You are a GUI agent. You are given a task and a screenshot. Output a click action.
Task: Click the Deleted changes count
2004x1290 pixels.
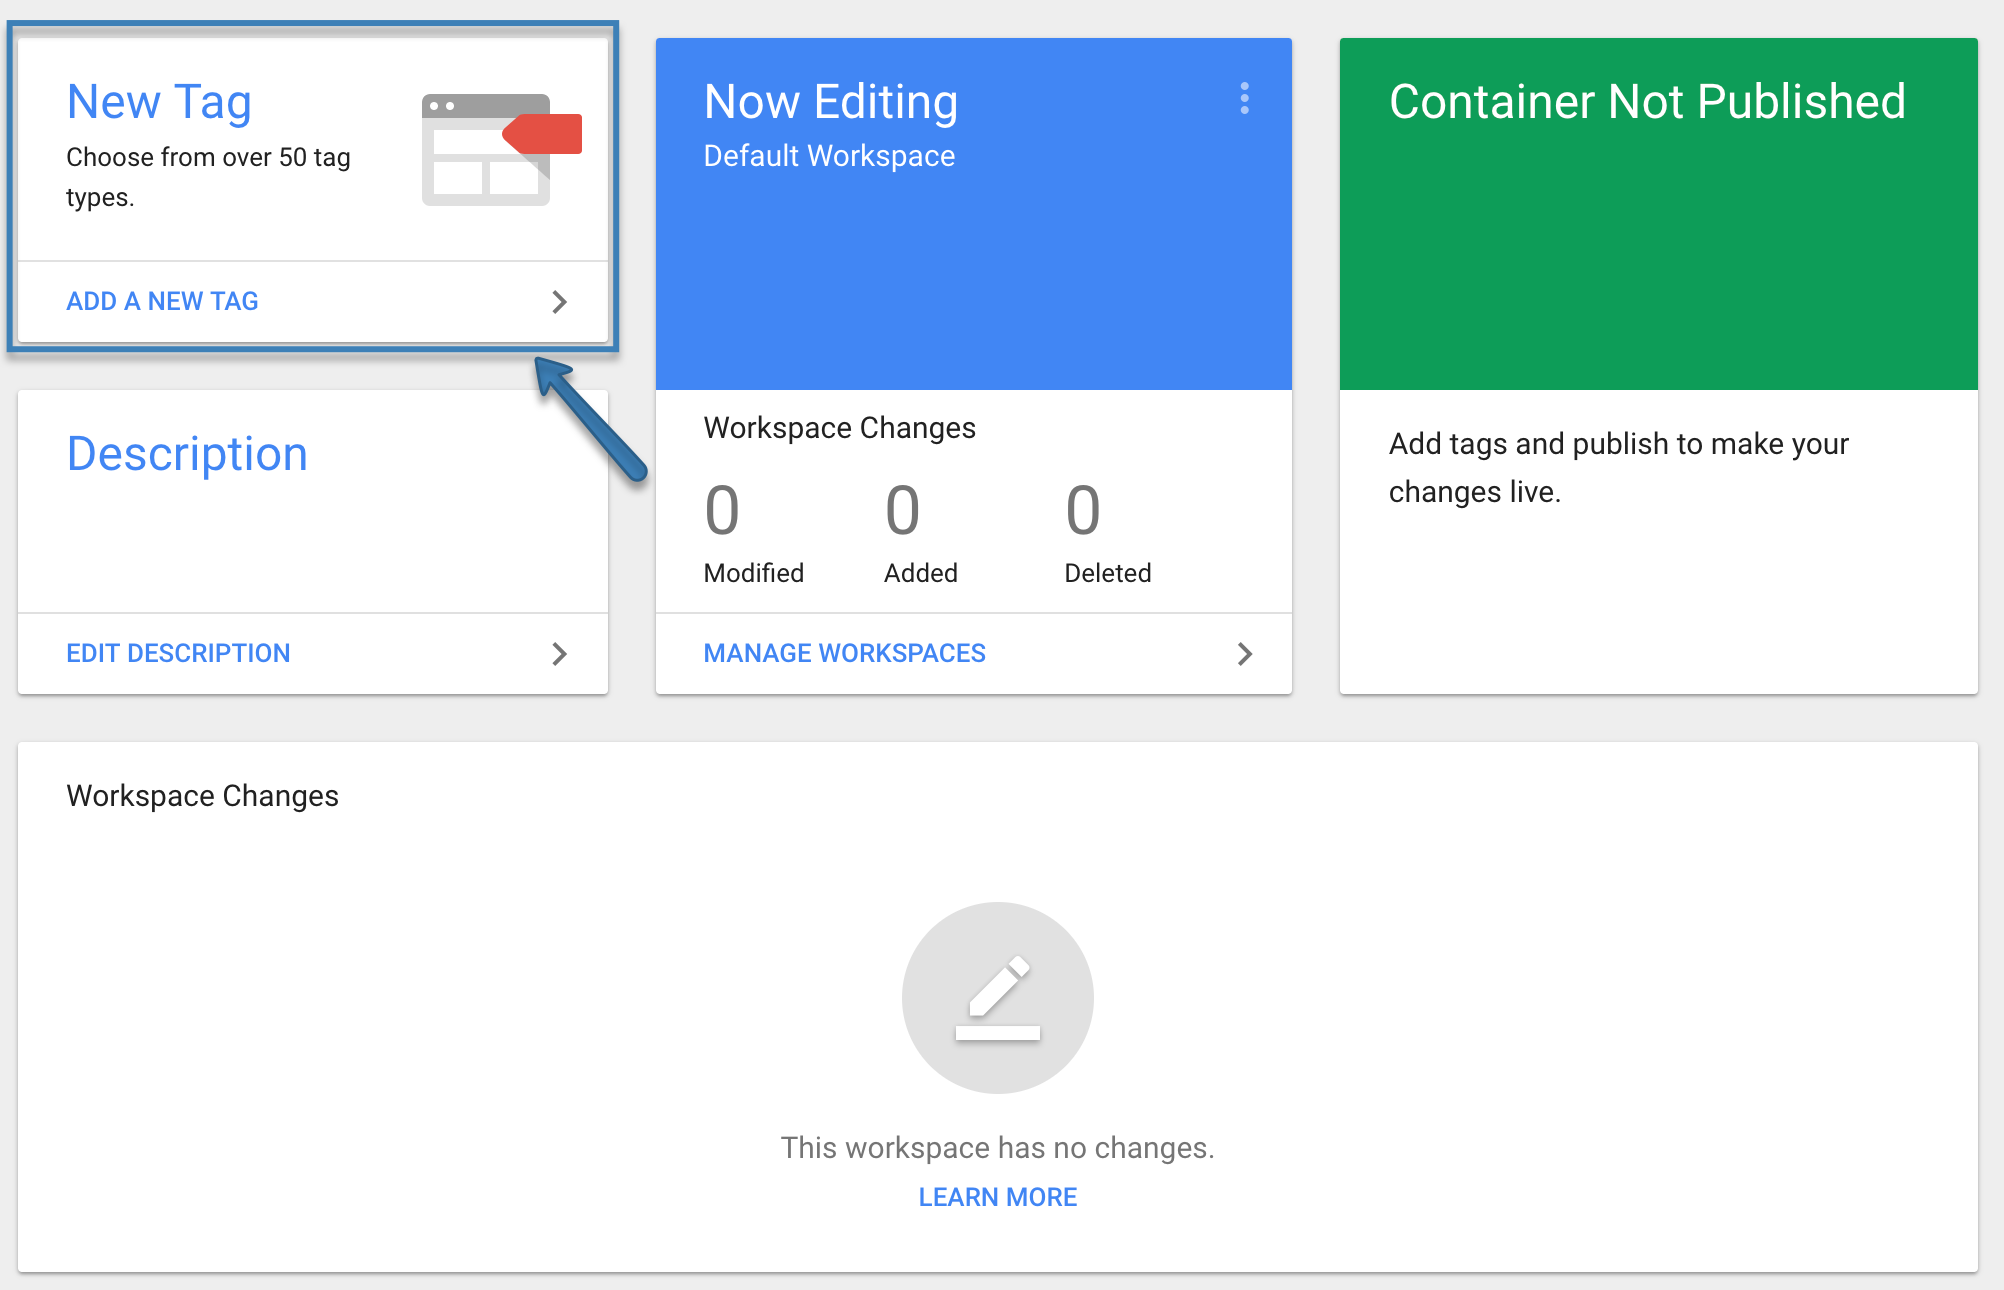1083,511
